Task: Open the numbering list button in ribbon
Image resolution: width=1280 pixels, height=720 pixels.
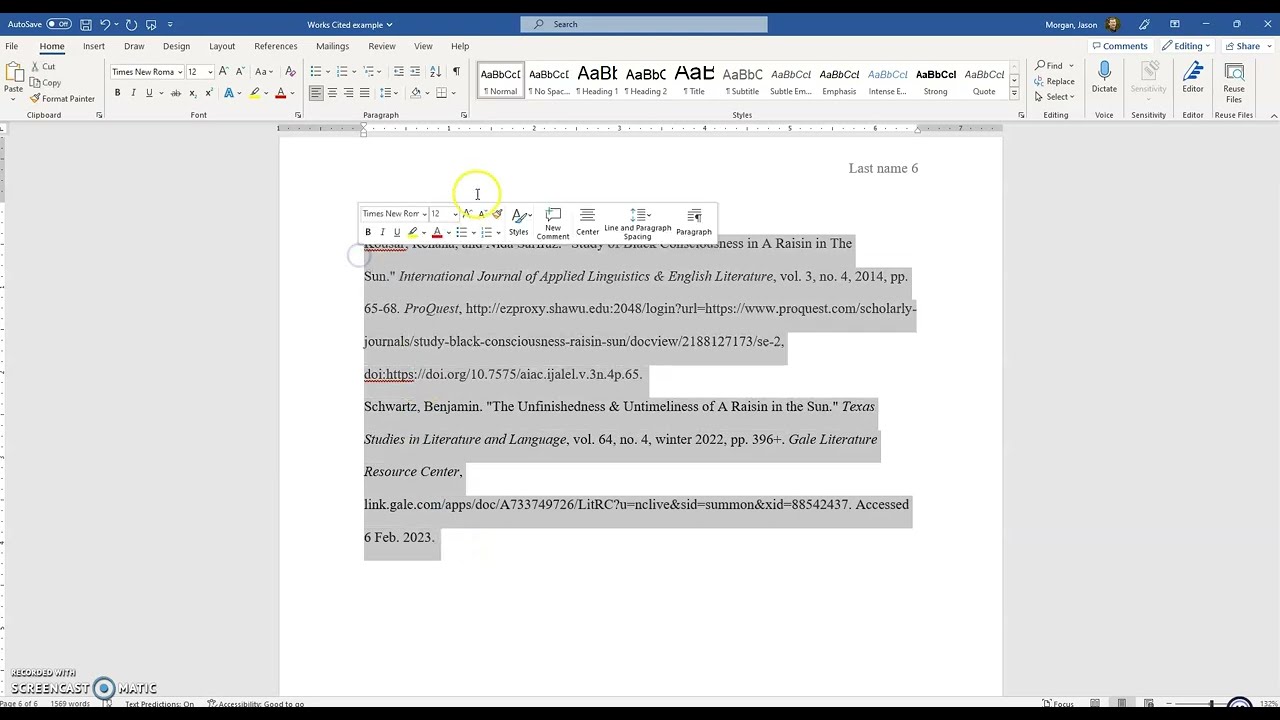Action: point(341,72)
